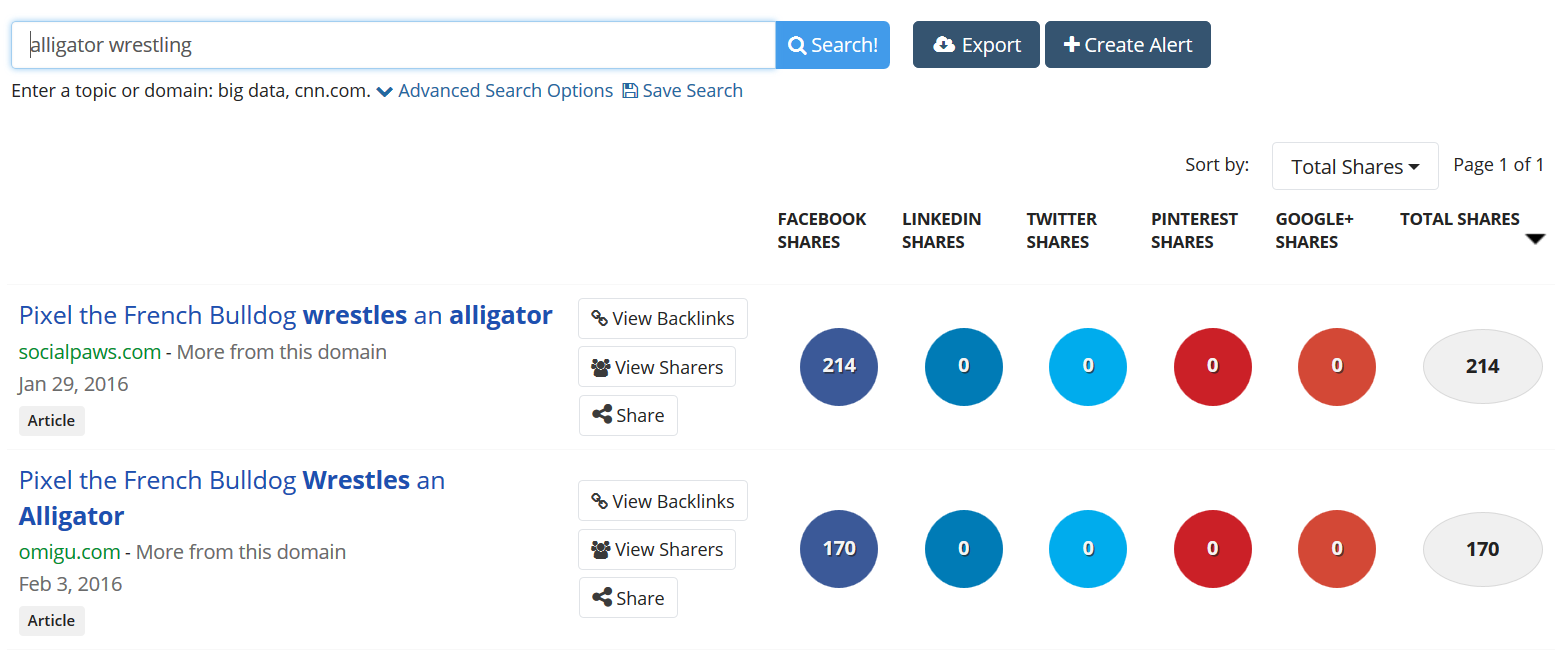Click in the alligator wrestling search field
Screen dimensions: 1558x656
pos(393,45)
